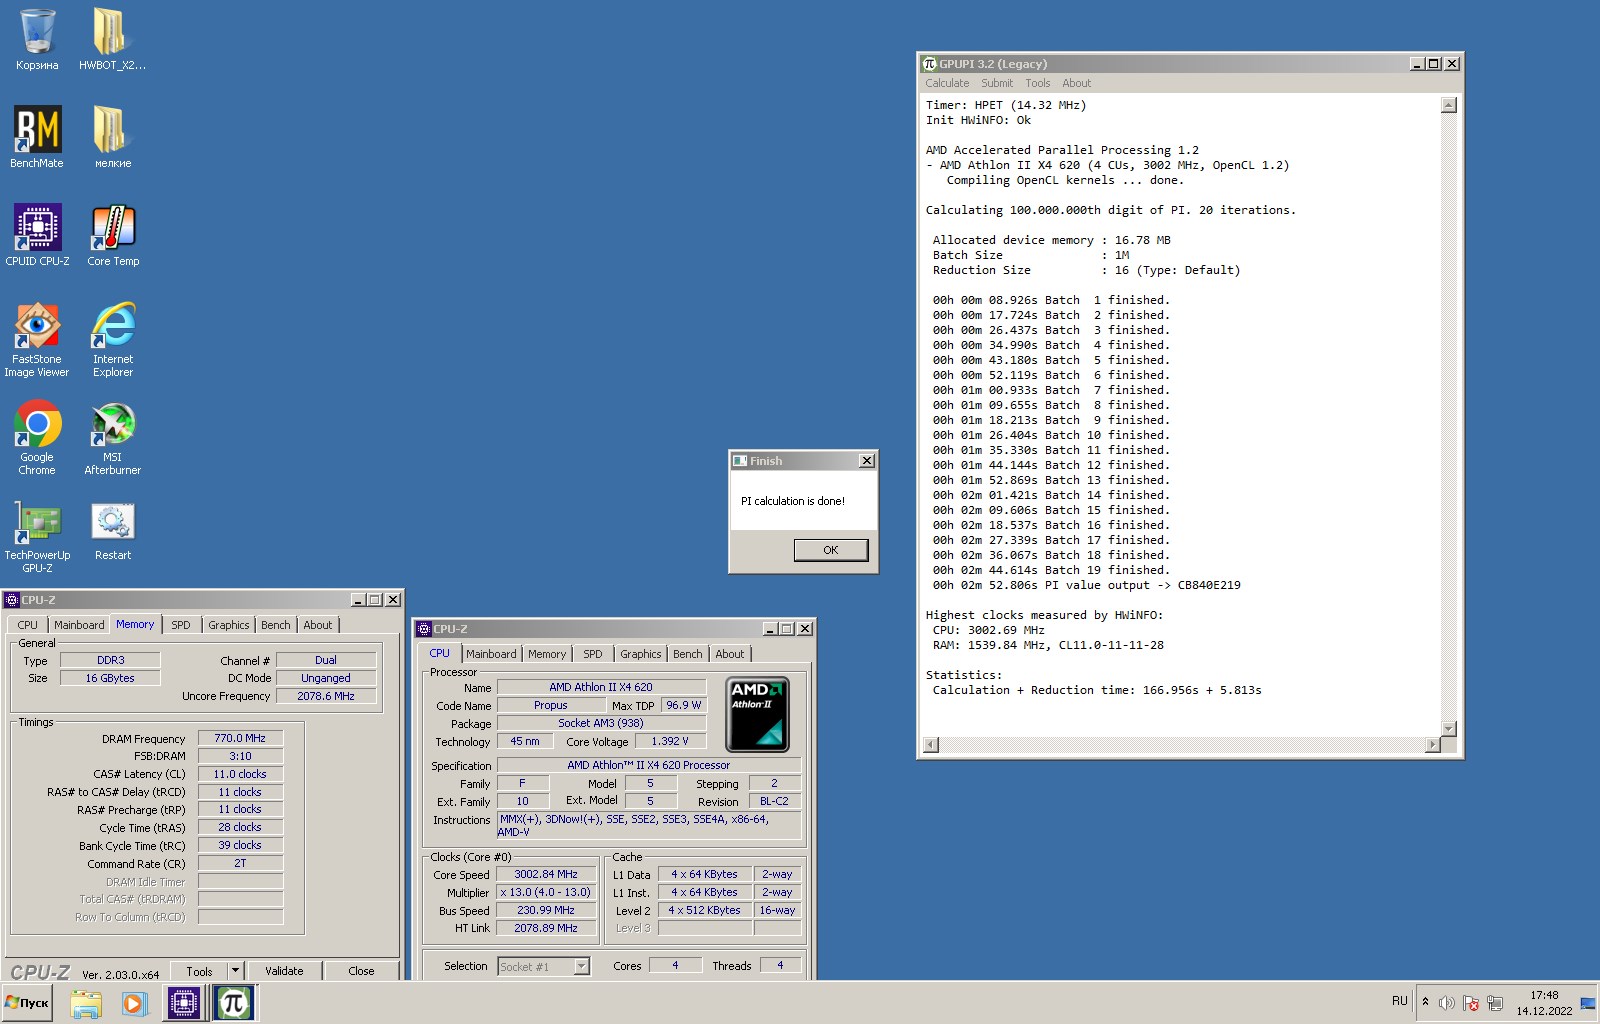Open the мелкие folder icon
The width and height of the screenshot is (1600, 1024).
[112, 138]
